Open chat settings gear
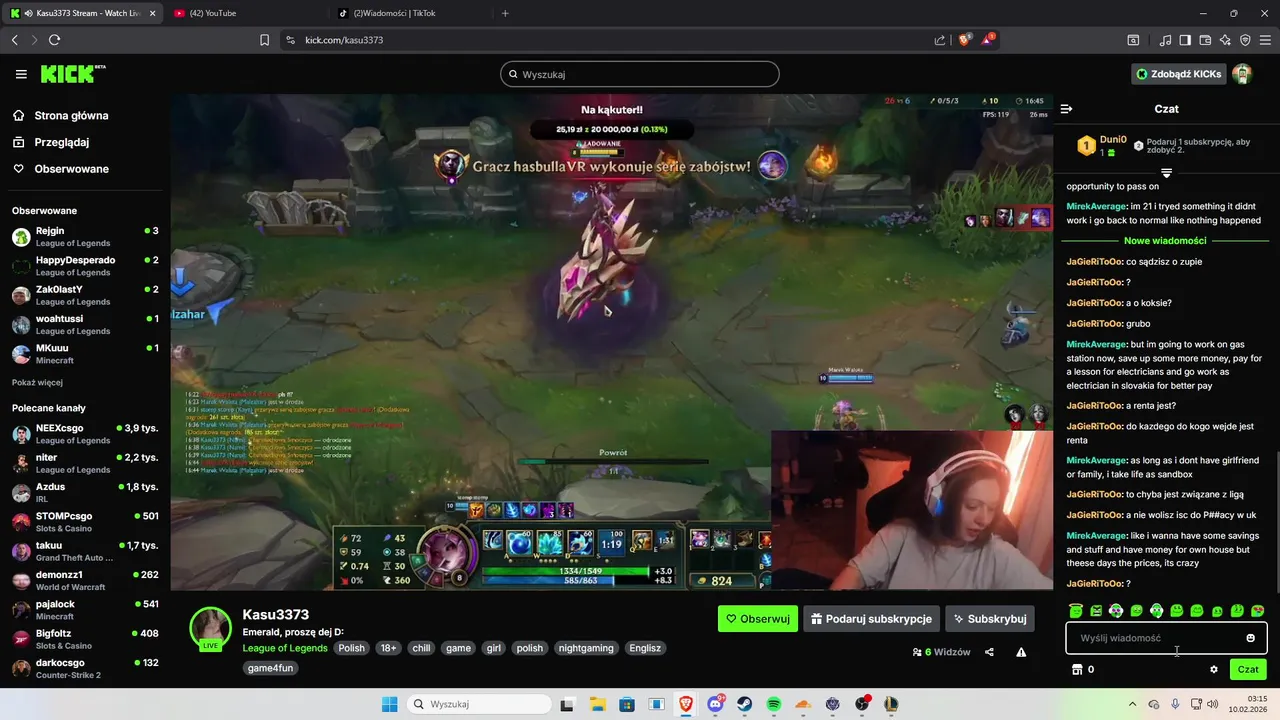 [x=1214, y=669]
